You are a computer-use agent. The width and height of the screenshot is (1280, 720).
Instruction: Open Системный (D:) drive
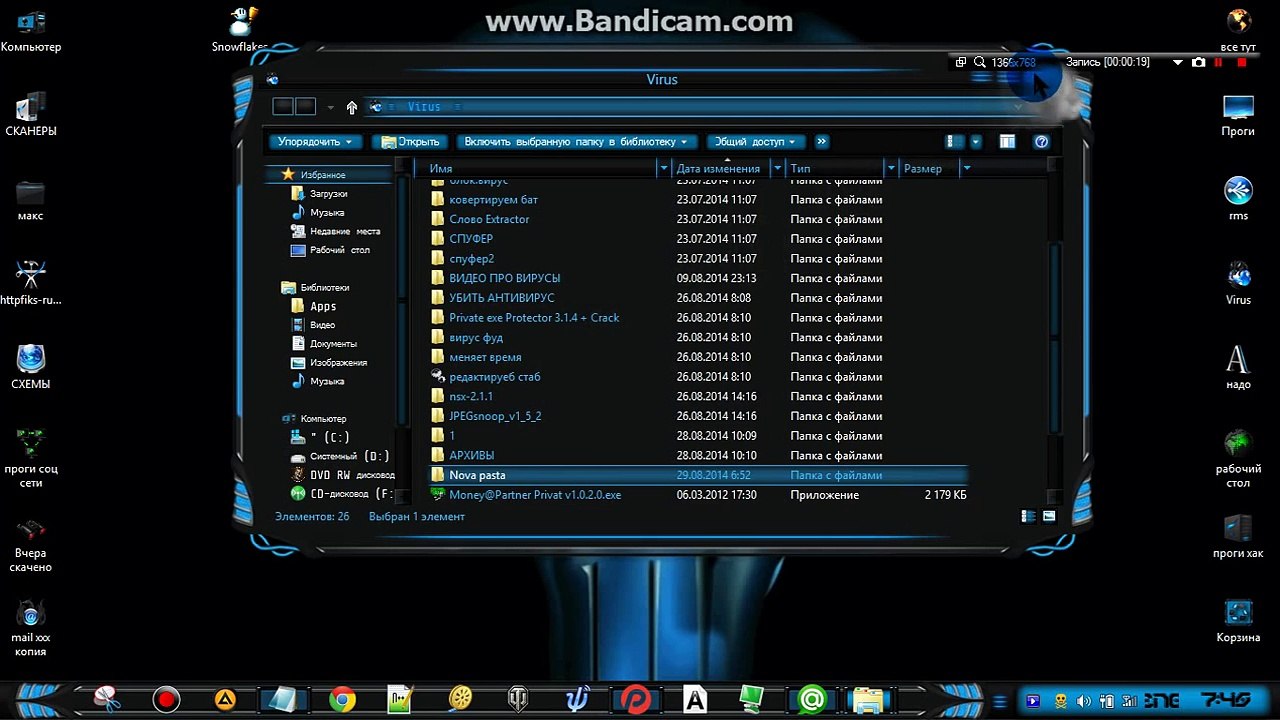coord(349,456)
